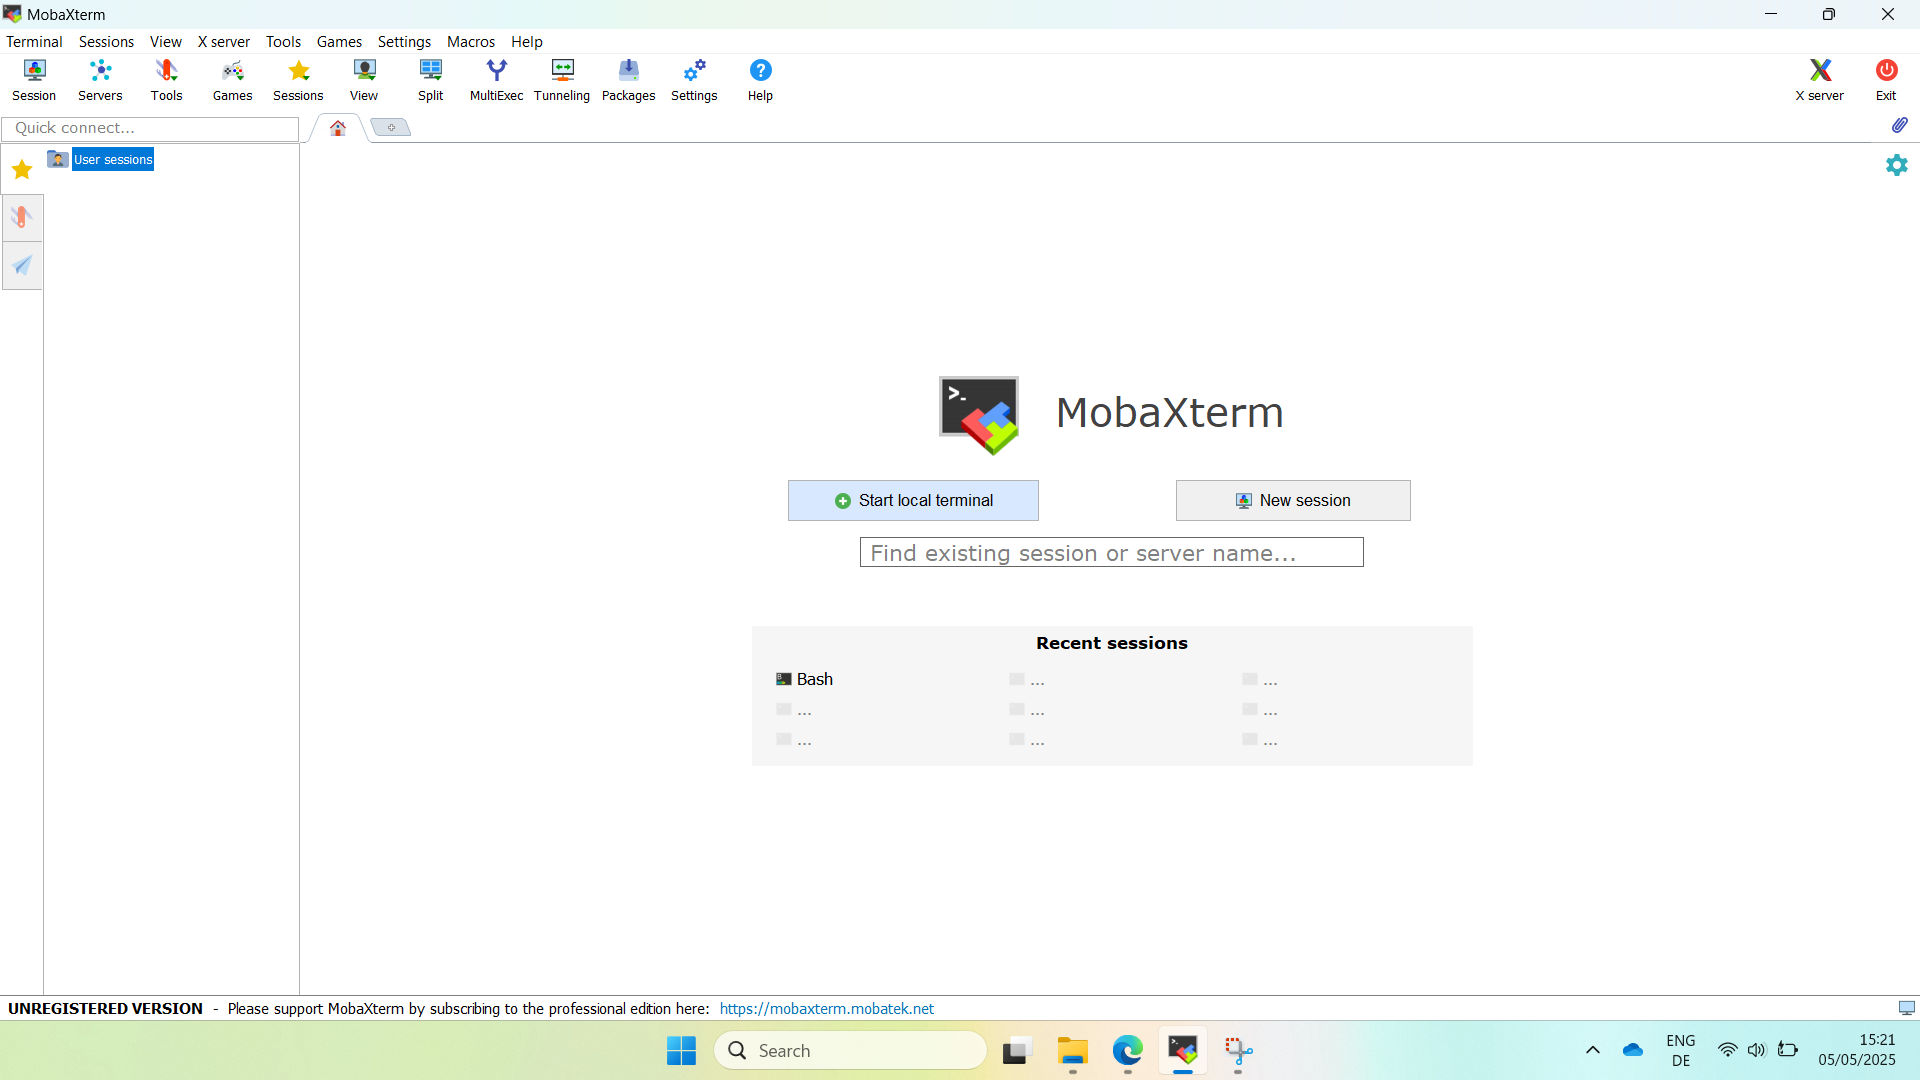The image size is (1920, 1080).
Task: Select the sidebar Sessions star tab
Action: (22, 169)
